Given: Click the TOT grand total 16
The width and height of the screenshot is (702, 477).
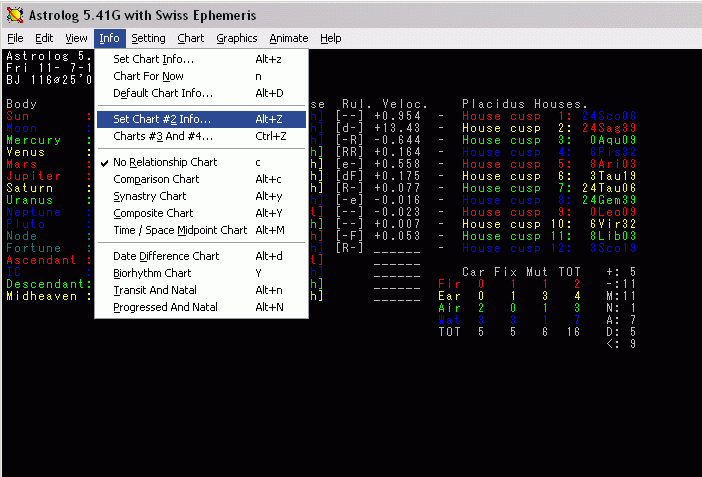Looking at the screenshot, I should (573, 332).
